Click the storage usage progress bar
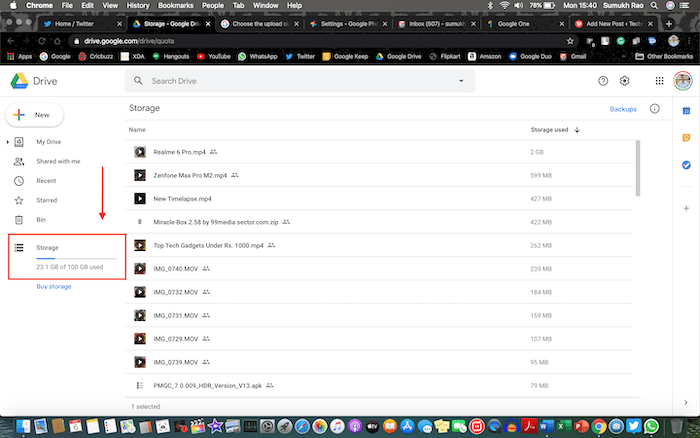The width and height of the screenshot is (700, 438). click(x=76, y=258)
